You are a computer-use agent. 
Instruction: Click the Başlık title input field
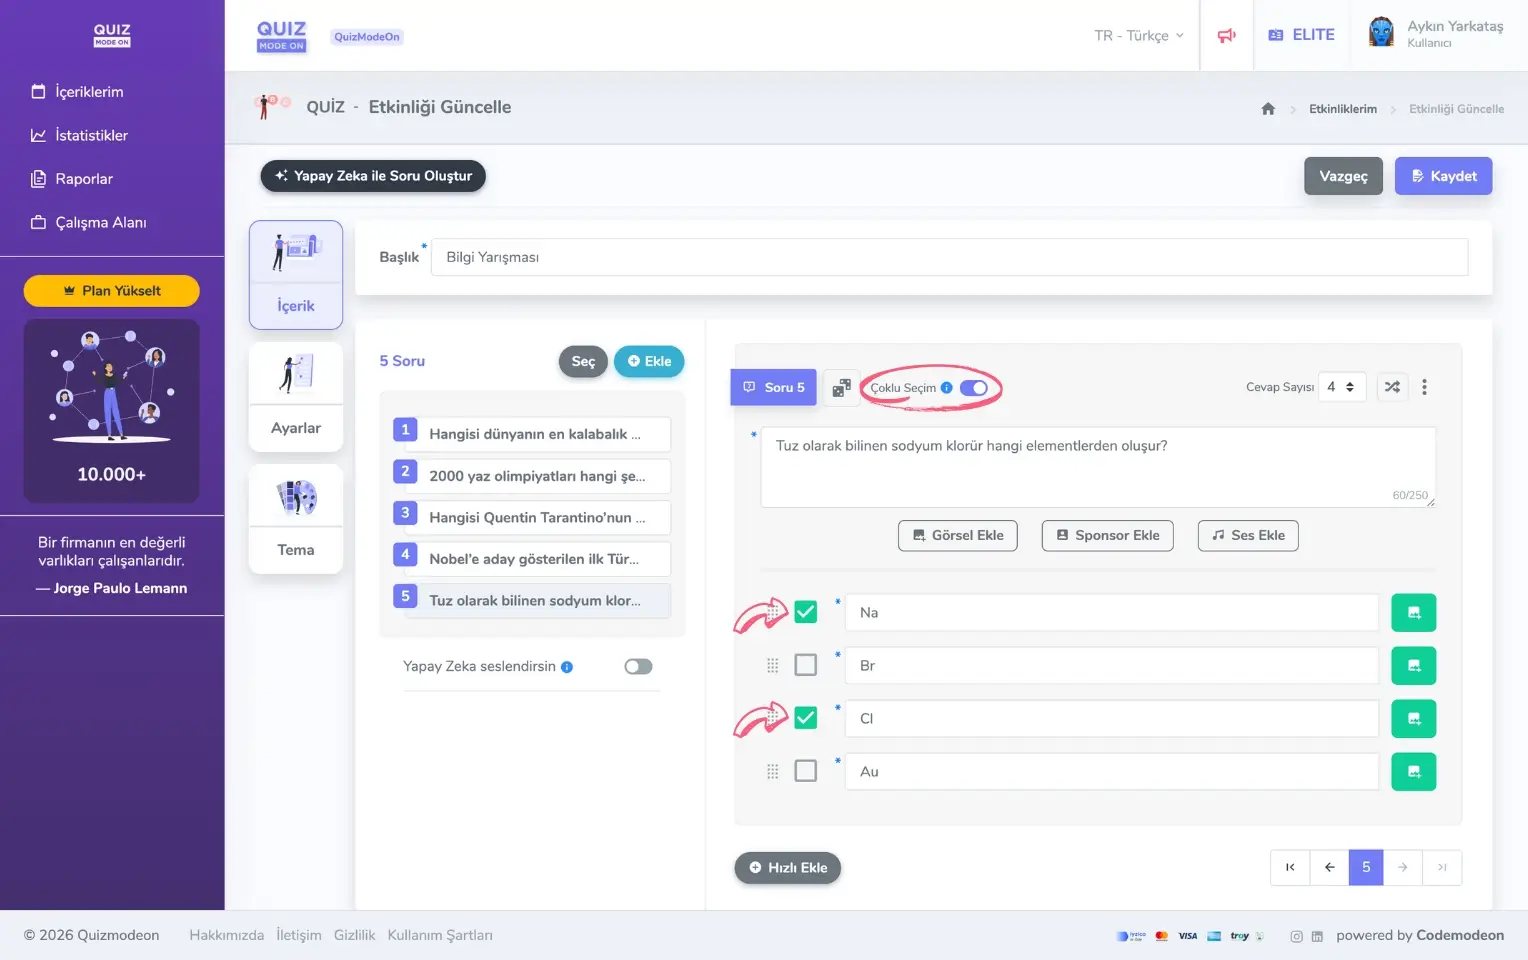(x=948, y=257)
